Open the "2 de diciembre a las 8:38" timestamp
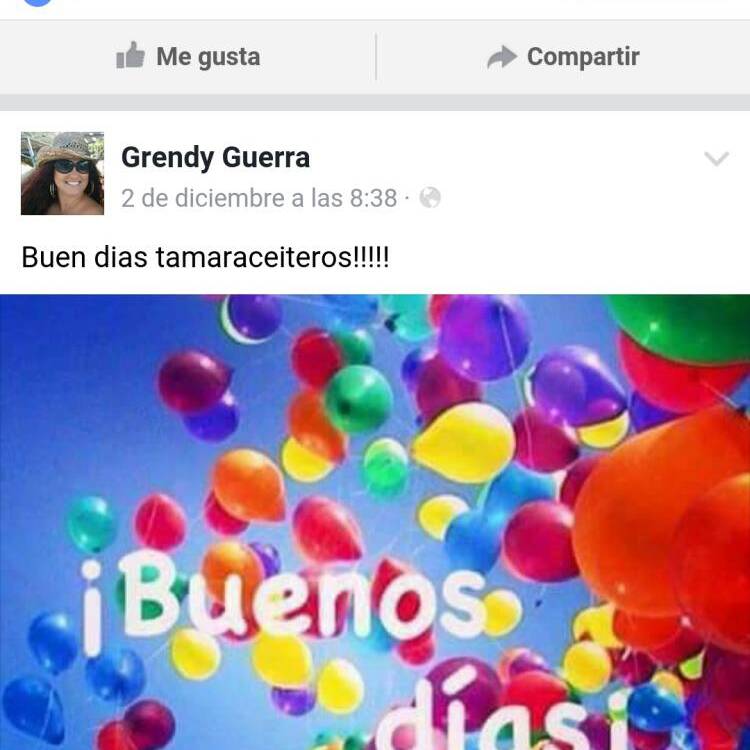Screen dimensions: 750x750 tap(259, 198)
